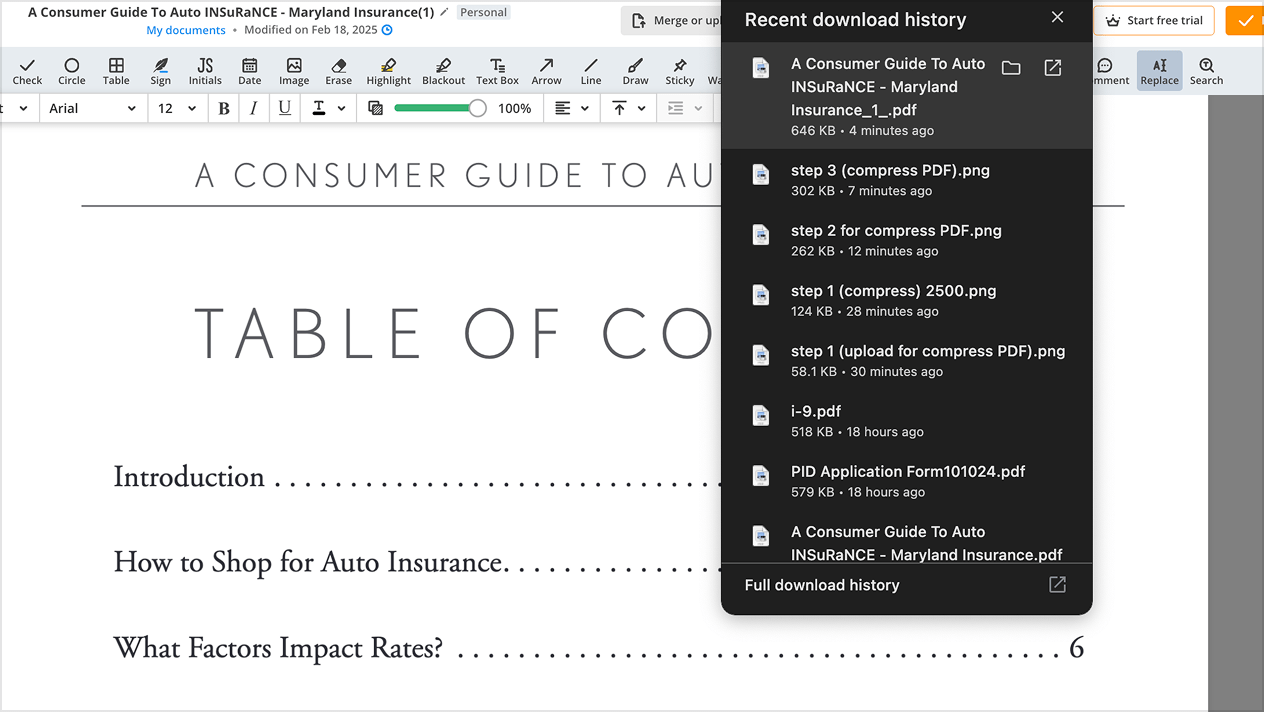Select the Image tool
The width and height of the screenshot is (1264, 712).
pyautogui.click(x=294, y=71)
